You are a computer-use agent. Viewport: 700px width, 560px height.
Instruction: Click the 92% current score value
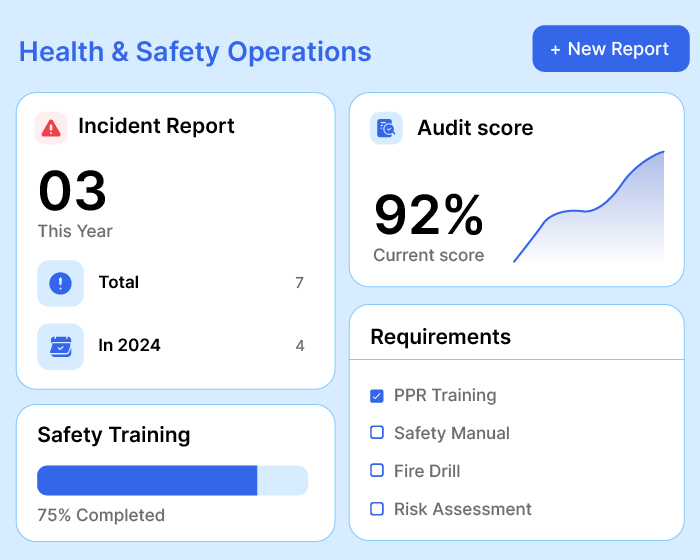click(428, 215)
